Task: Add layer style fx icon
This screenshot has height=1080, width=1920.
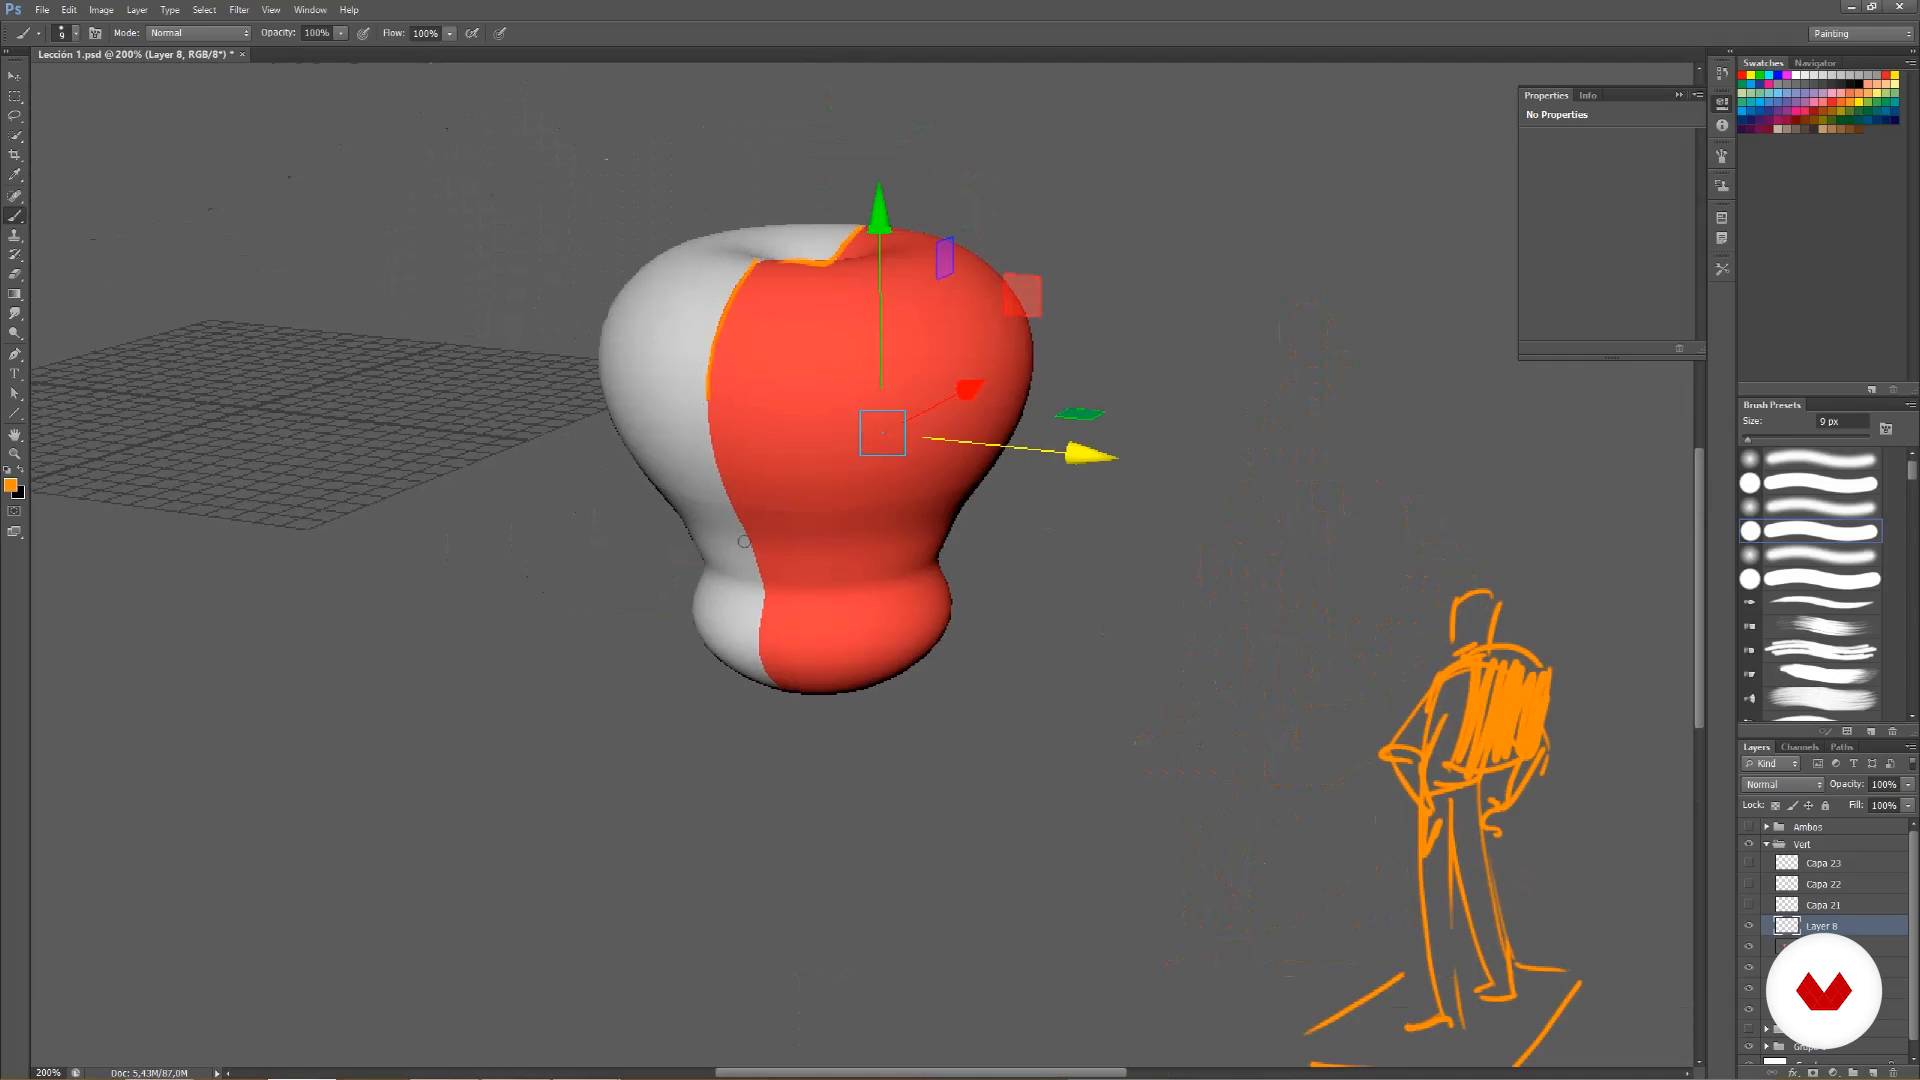Action: (1793, 1073)
